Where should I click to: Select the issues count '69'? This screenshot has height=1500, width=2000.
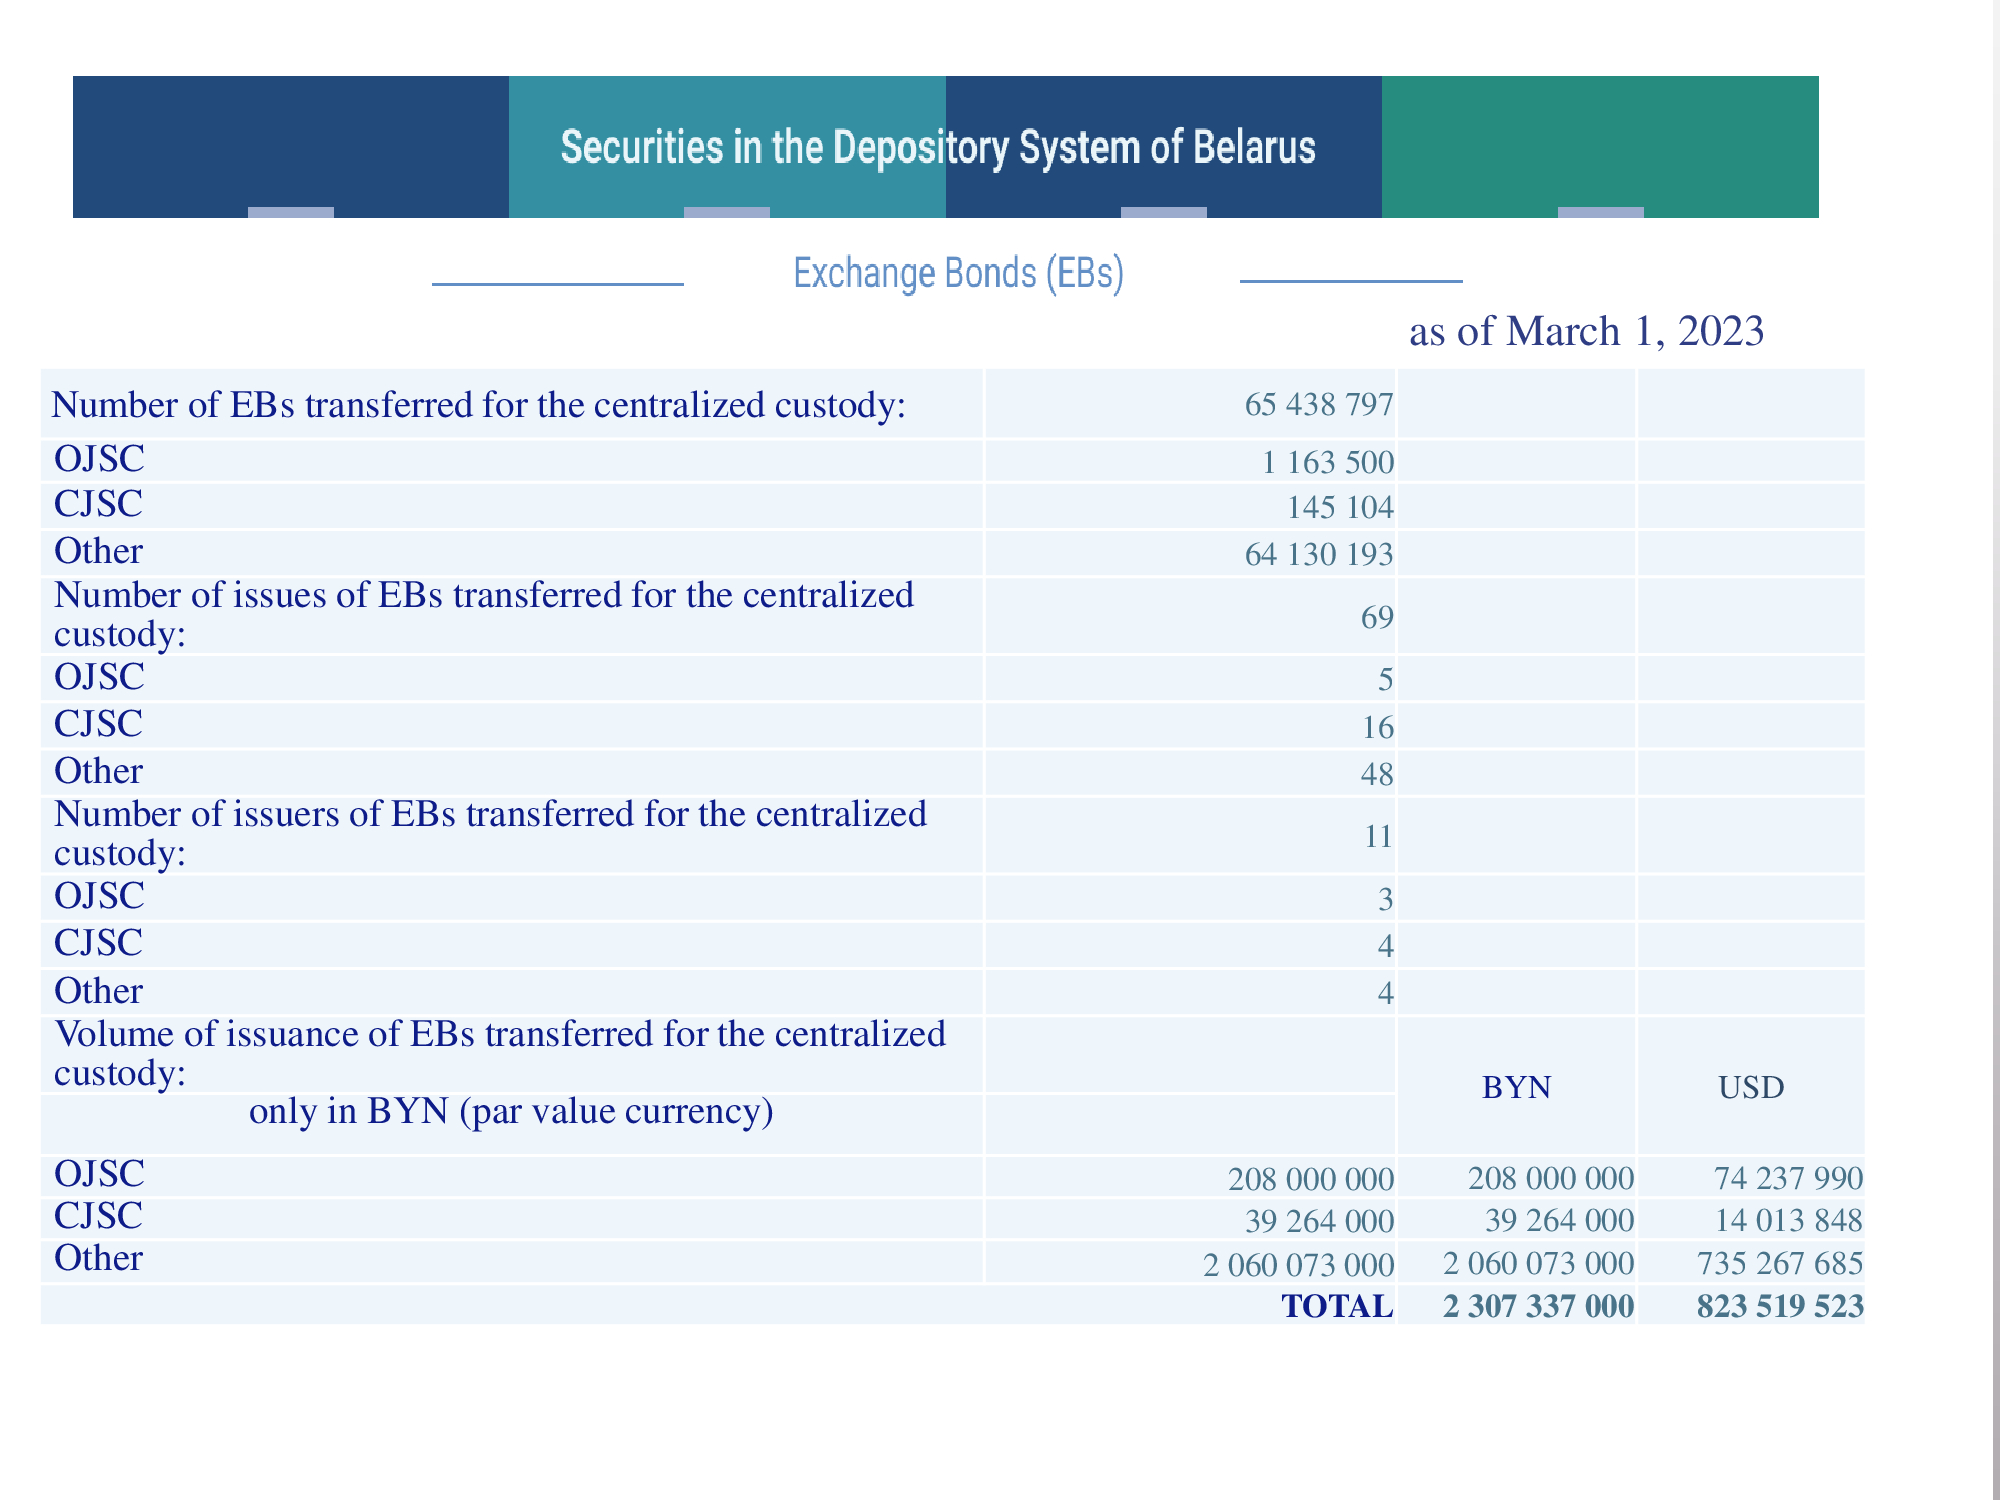click(1377, 618)
